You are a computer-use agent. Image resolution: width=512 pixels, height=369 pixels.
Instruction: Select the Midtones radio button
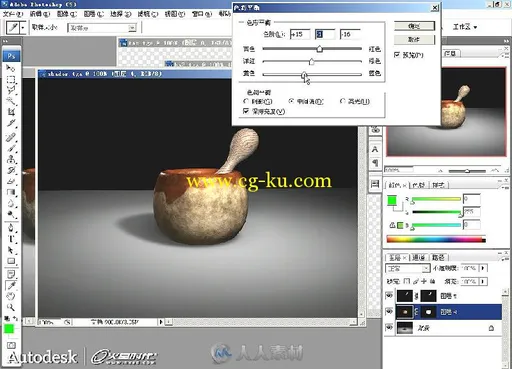[x=291, y=101]
